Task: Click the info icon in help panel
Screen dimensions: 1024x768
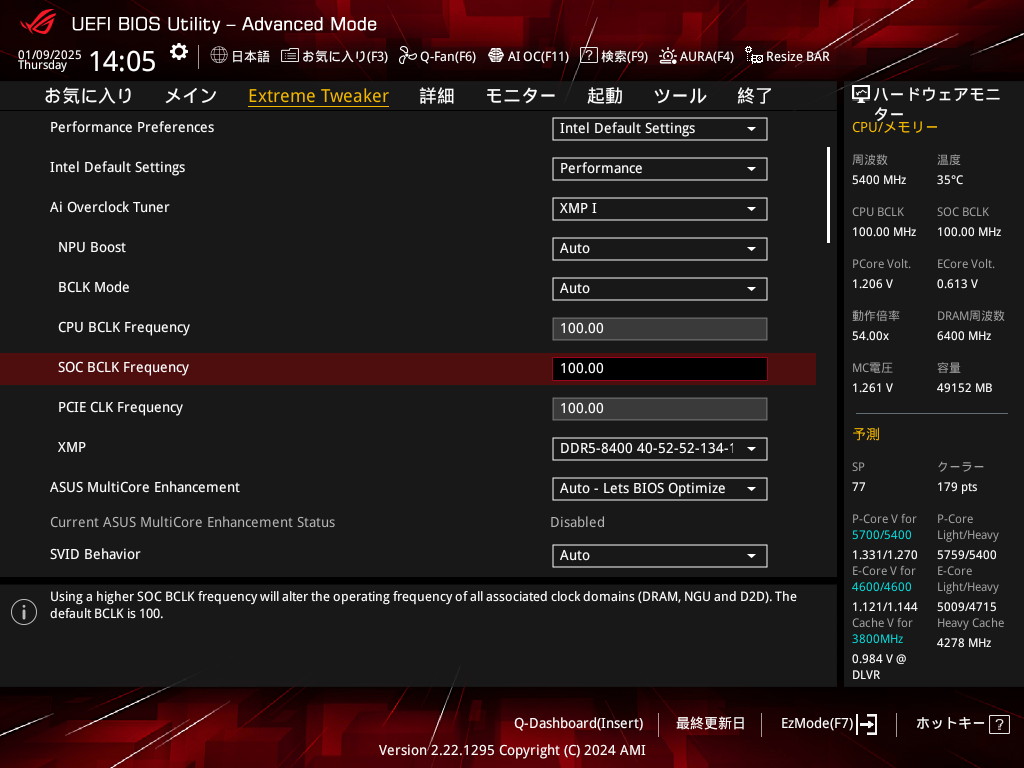Action: point(24,612)
